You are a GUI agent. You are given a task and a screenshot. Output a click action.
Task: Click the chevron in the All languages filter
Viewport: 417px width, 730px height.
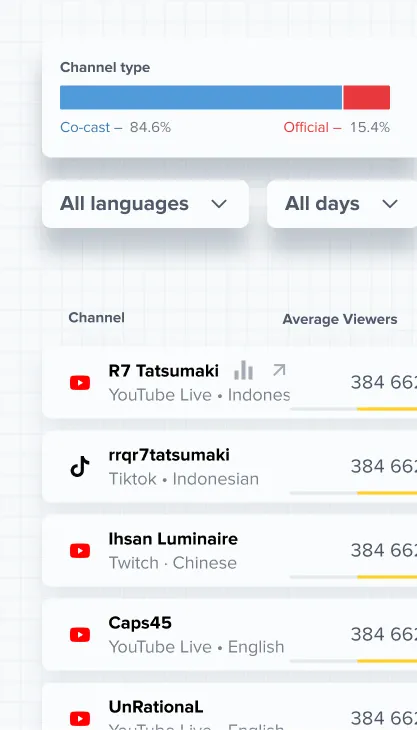[219, 204]
